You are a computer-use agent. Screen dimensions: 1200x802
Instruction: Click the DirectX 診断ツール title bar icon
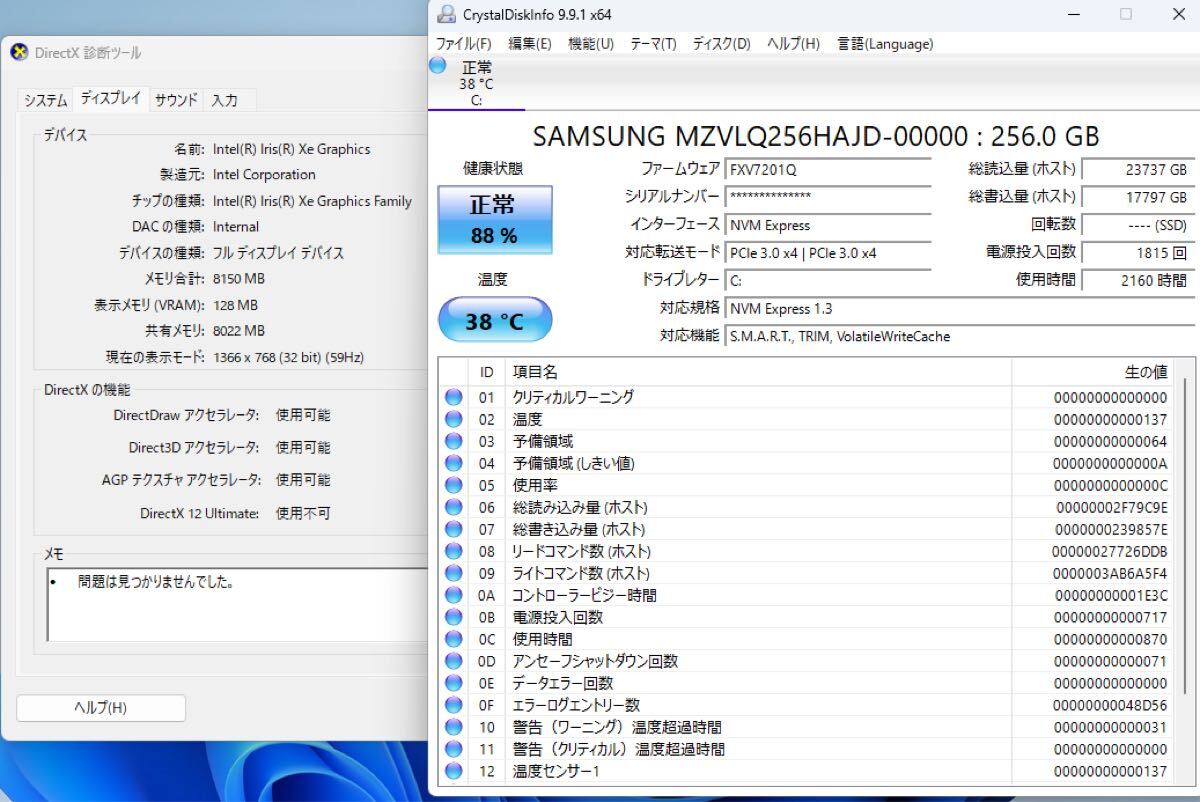pos(19,52)
